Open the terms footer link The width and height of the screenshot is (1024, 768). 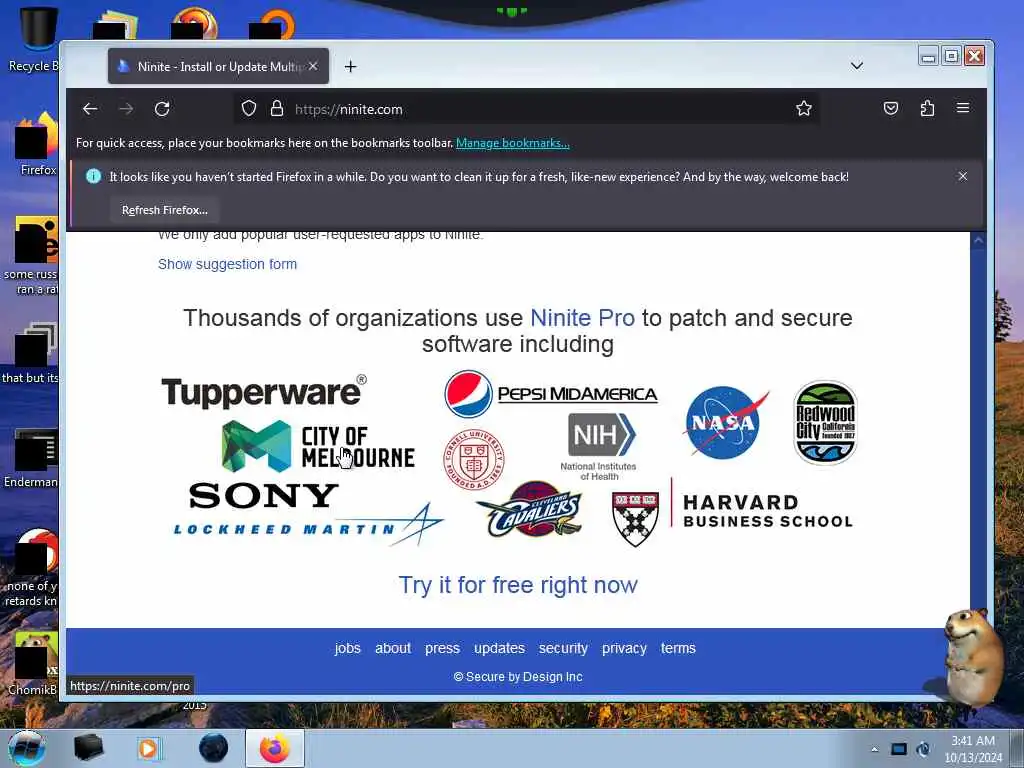click(678, 648)
